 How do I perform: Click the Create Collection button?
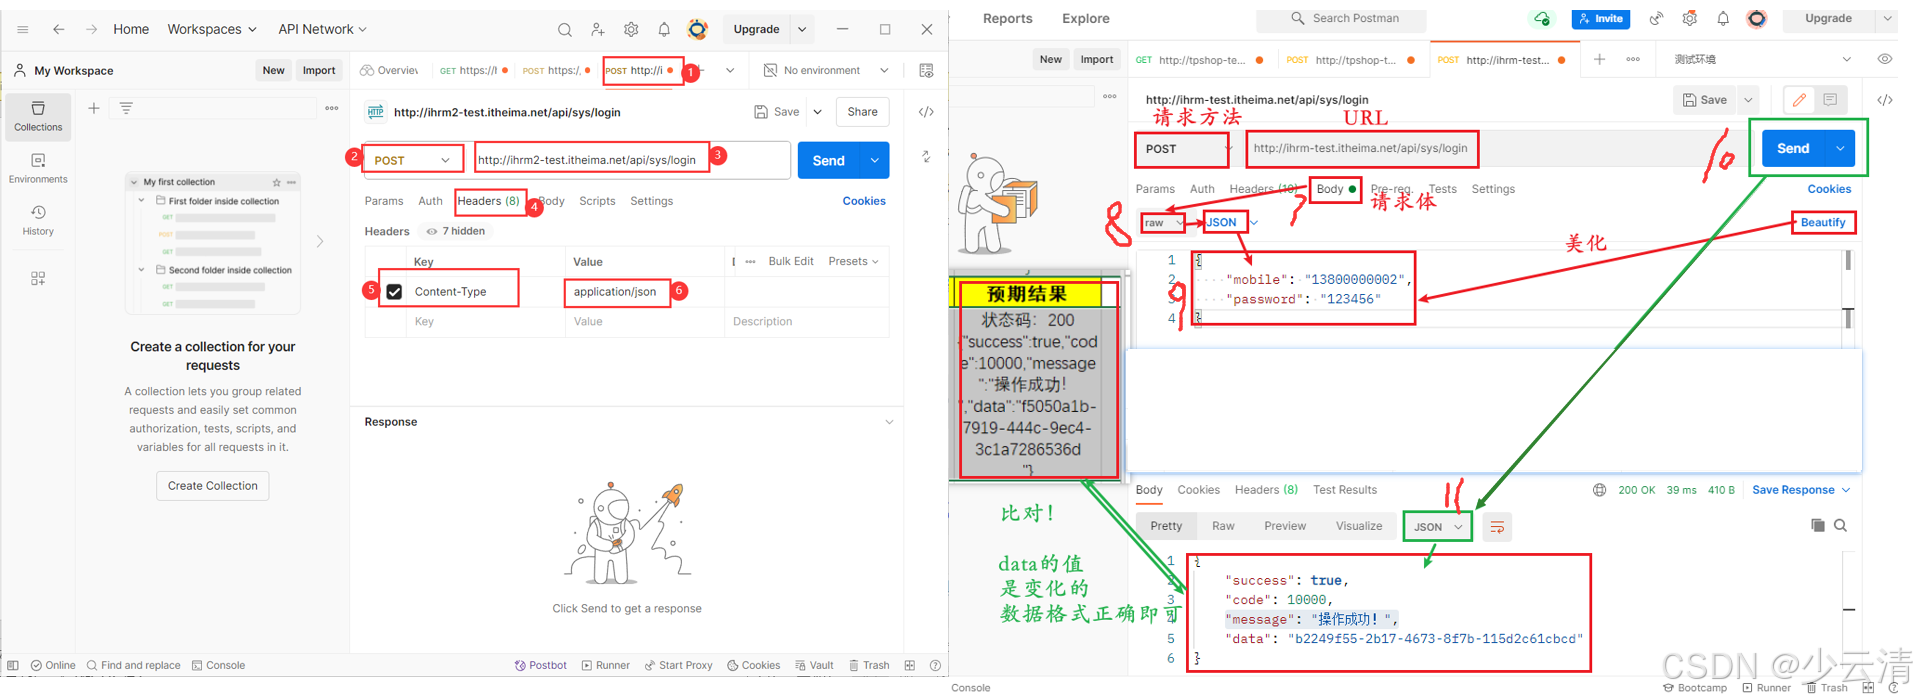212,486
